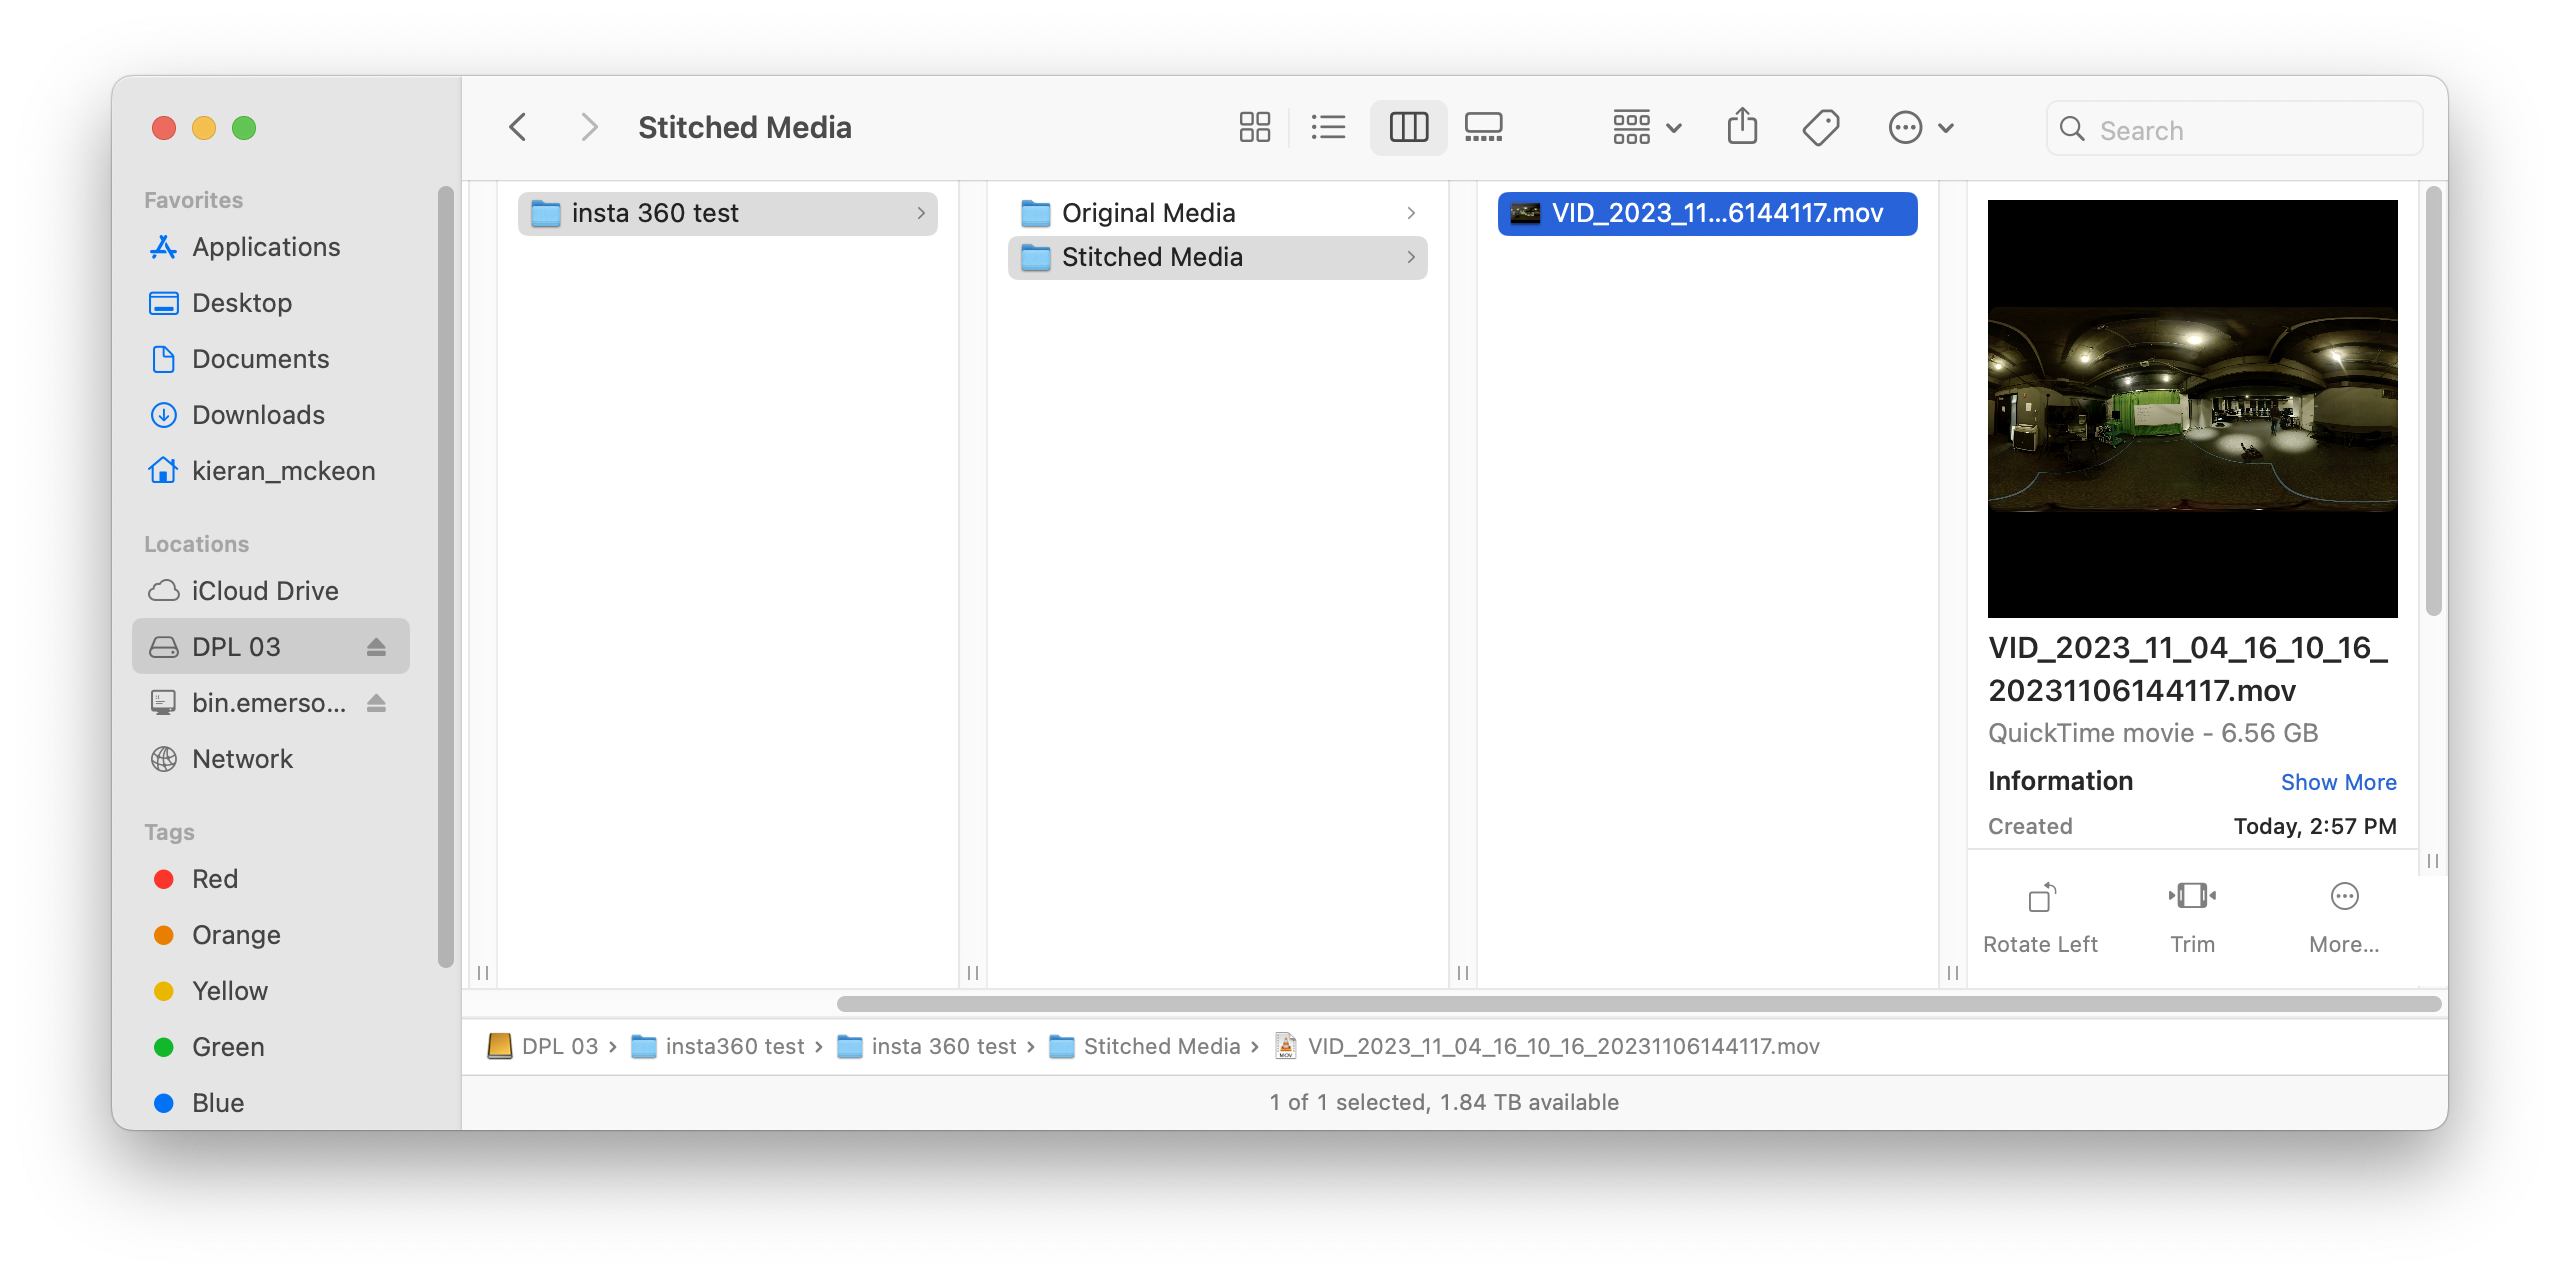The width and height of the screenshot is (2560, 1278).
Task: Filter by Orange tag
Action: [x=270, y=935]
